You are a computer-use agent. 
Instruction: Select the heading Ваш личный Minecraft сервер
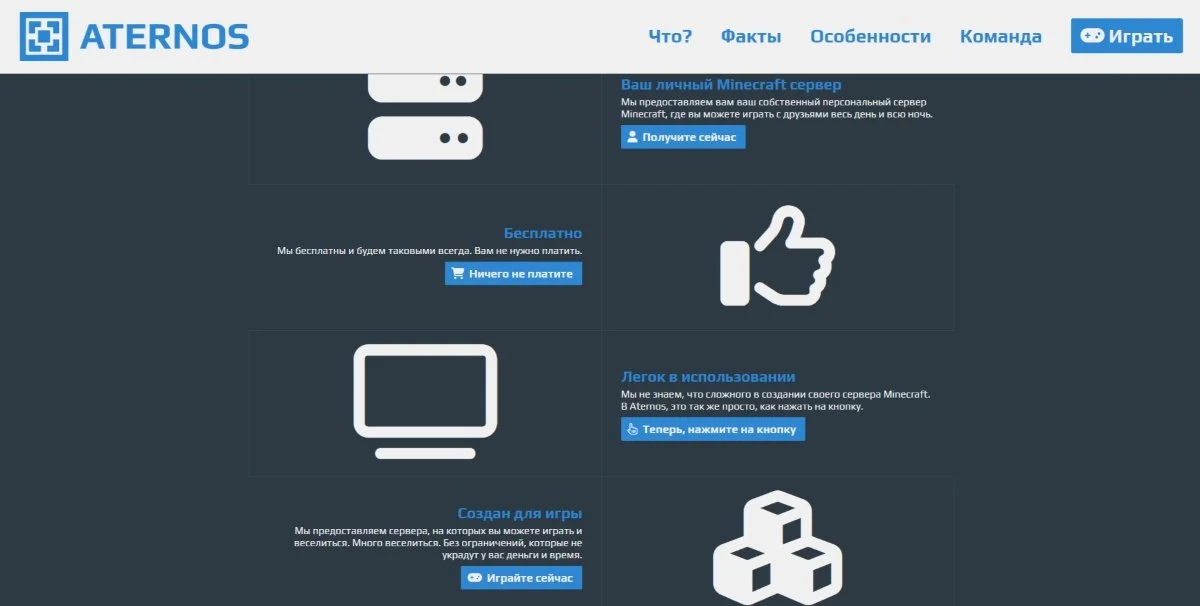[x=731, y=85]
